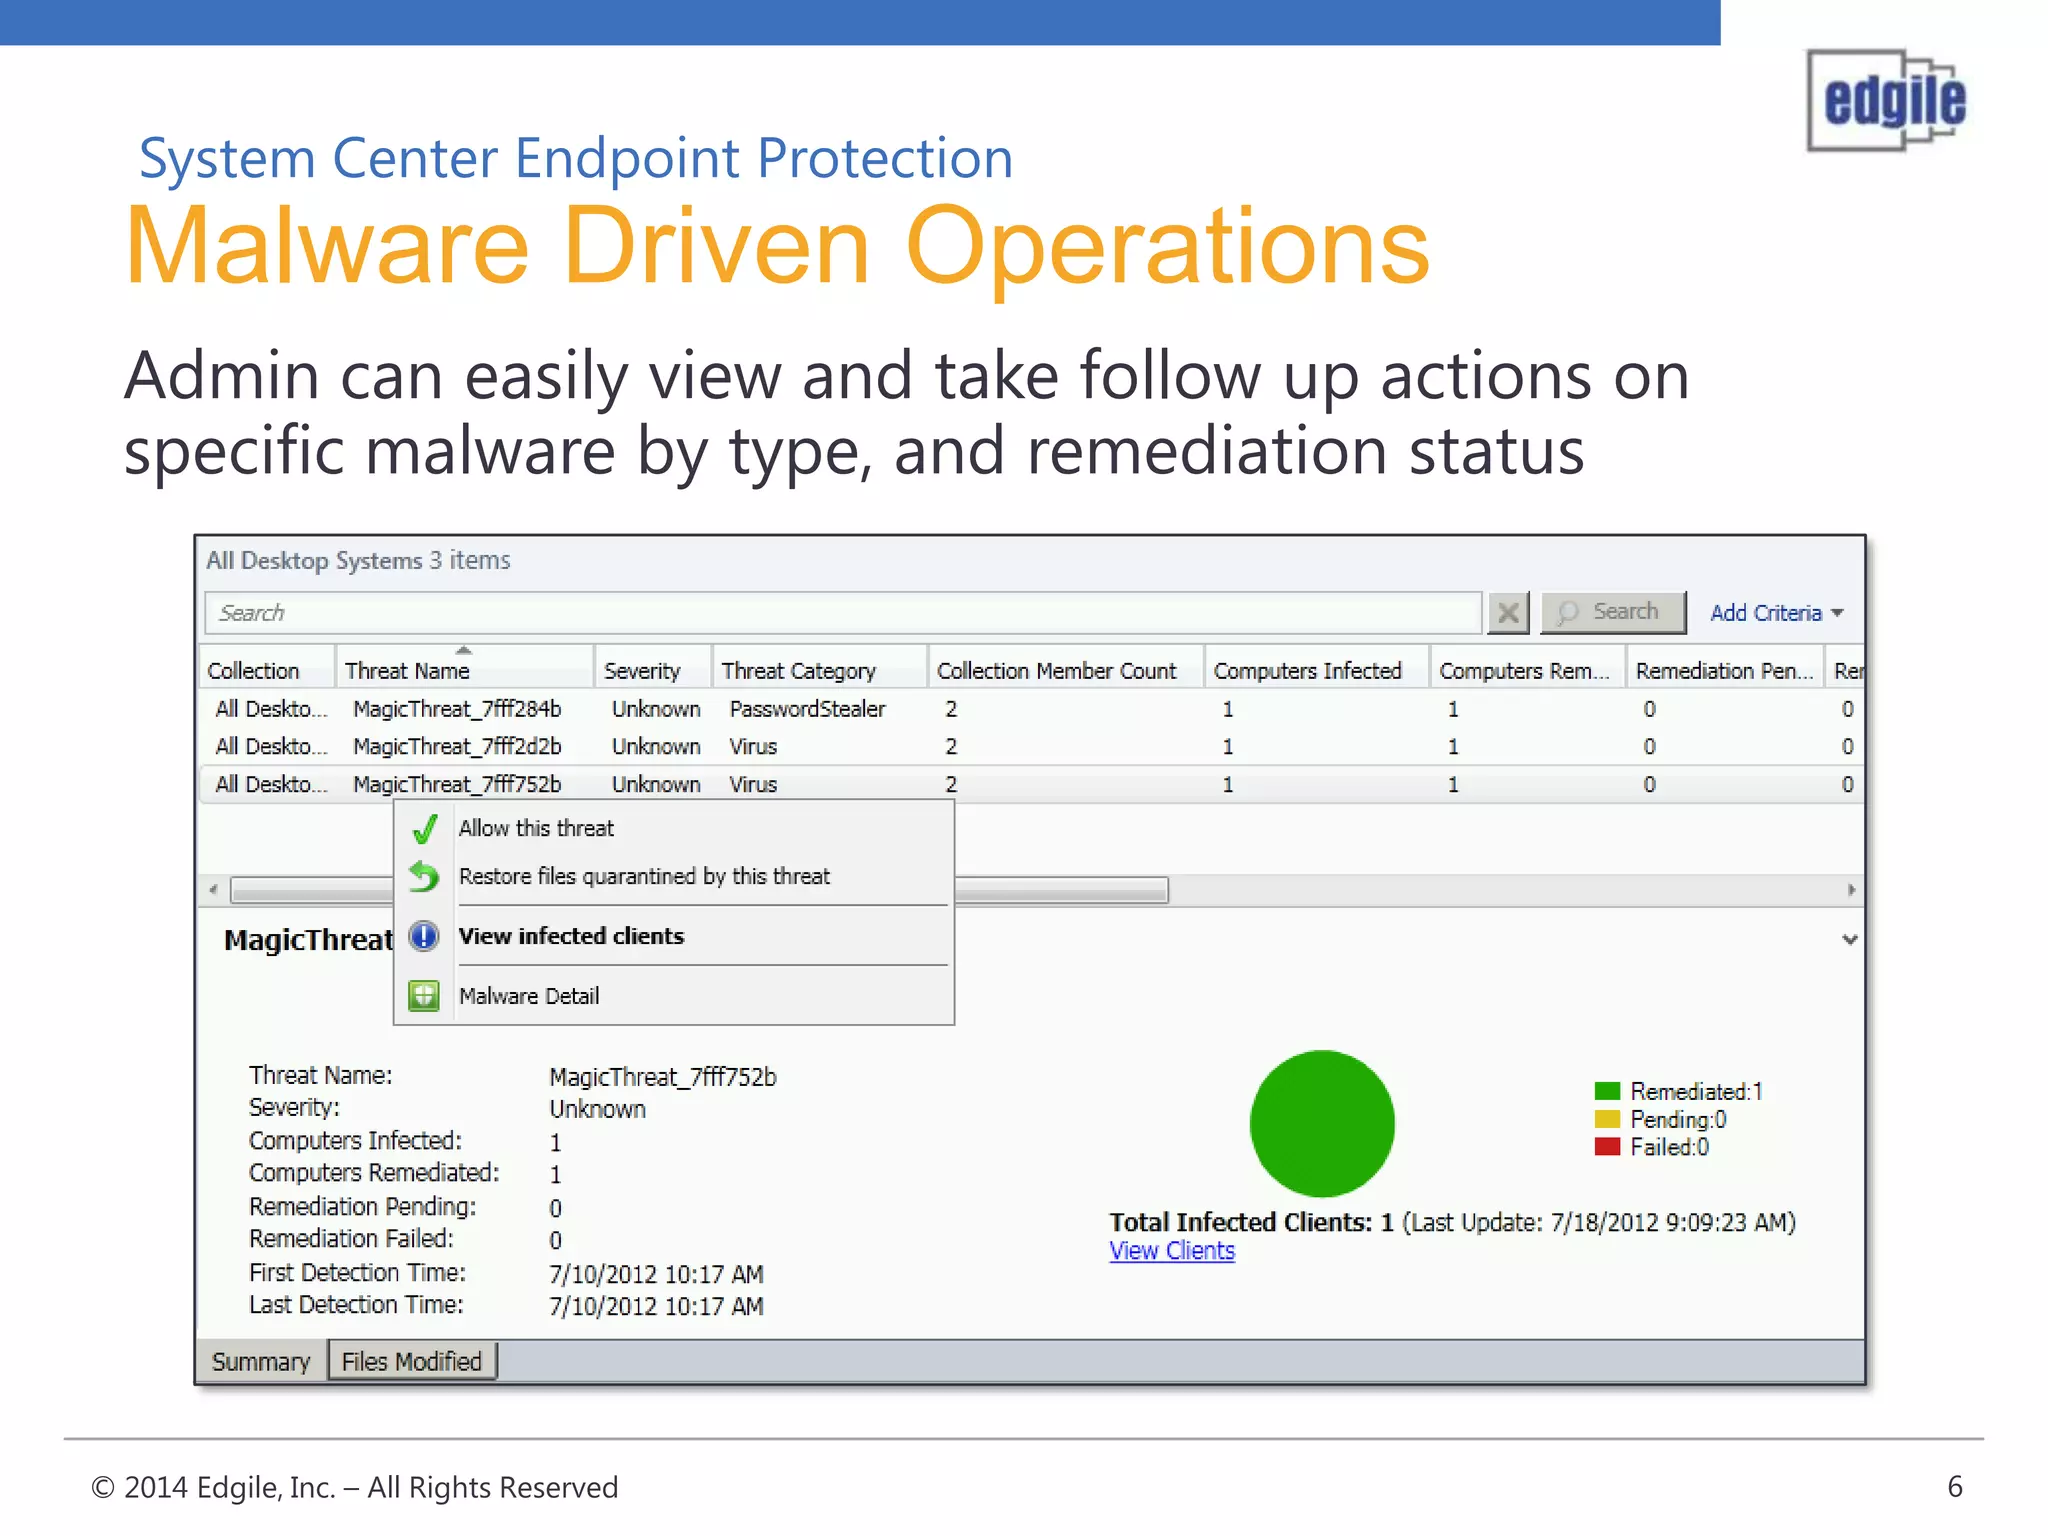Screen dimensions: 2048x1536
Task: Click the First Detection Time value
Action: click(x=656, y=1274)
